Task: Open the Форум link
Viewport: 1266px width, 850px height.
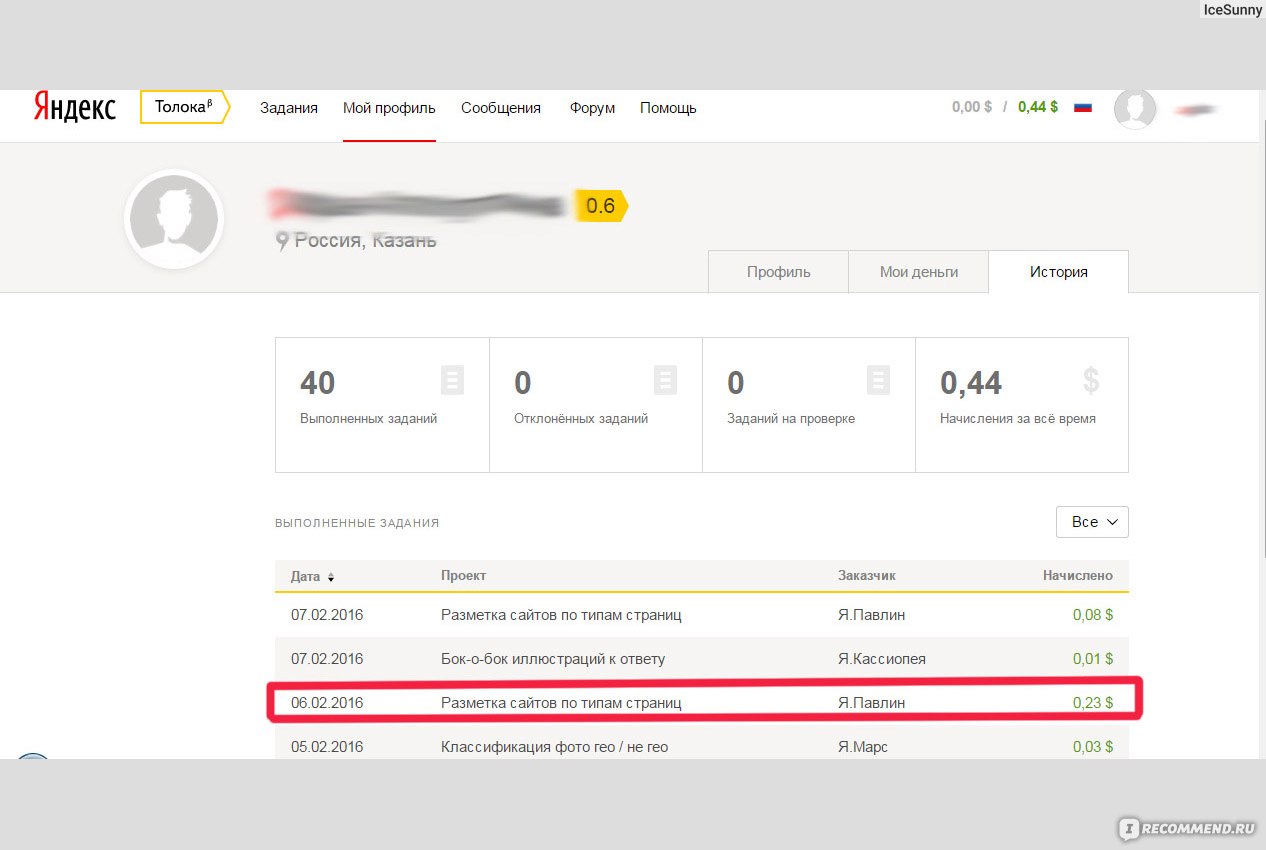Action: tap(592, 108)
